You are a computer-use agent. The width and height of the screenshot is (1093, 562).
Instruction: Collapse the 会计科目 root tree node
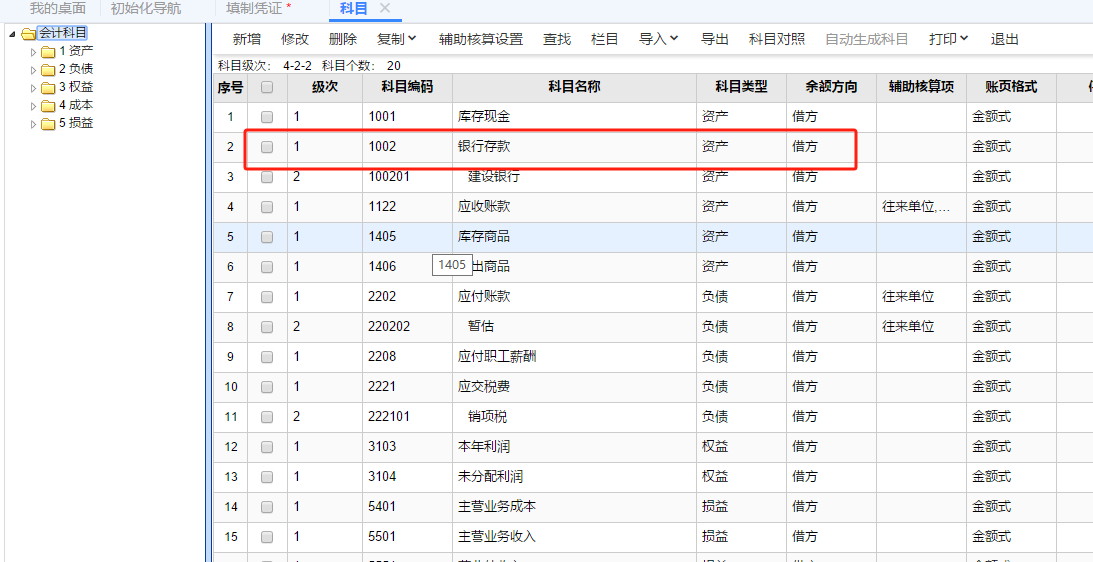tap(12, 34)
